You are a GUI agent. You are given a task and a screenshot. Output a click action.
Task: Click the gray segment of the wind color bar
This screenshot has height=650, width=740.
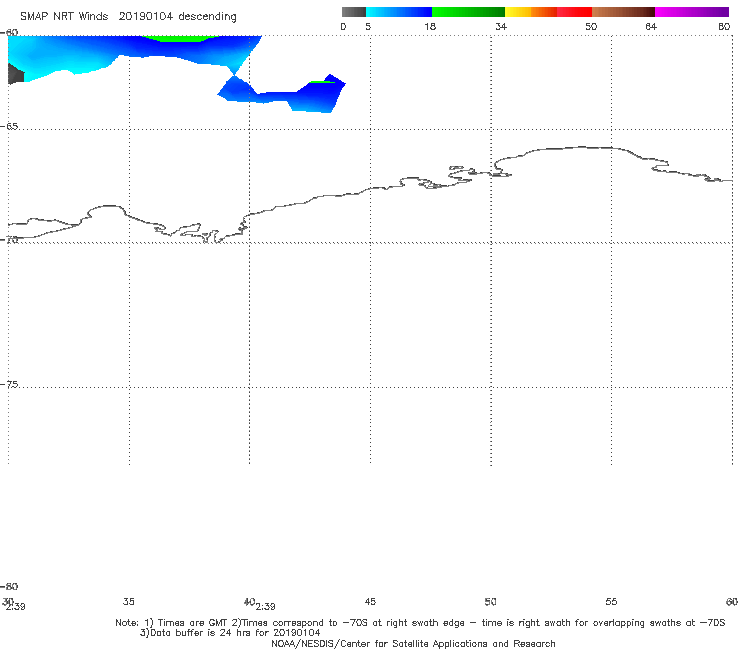tap(353, 12)
